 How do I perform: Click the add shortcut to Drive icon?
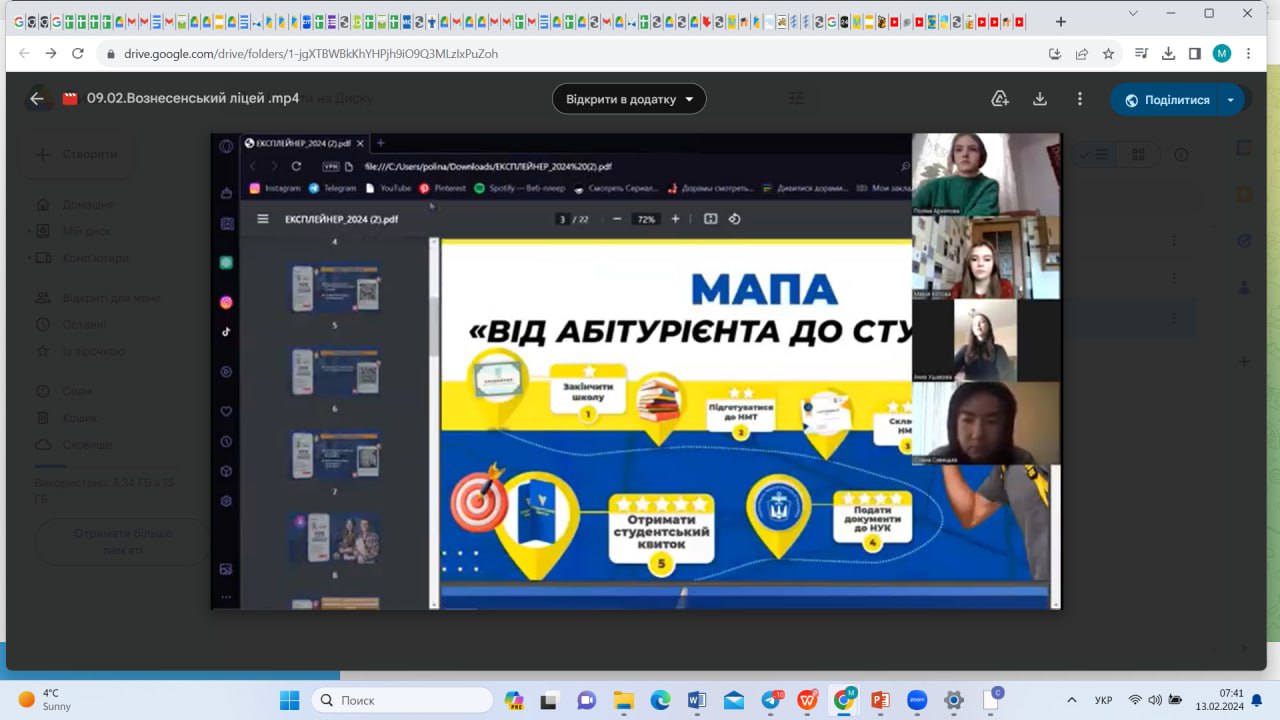[999, 99]
